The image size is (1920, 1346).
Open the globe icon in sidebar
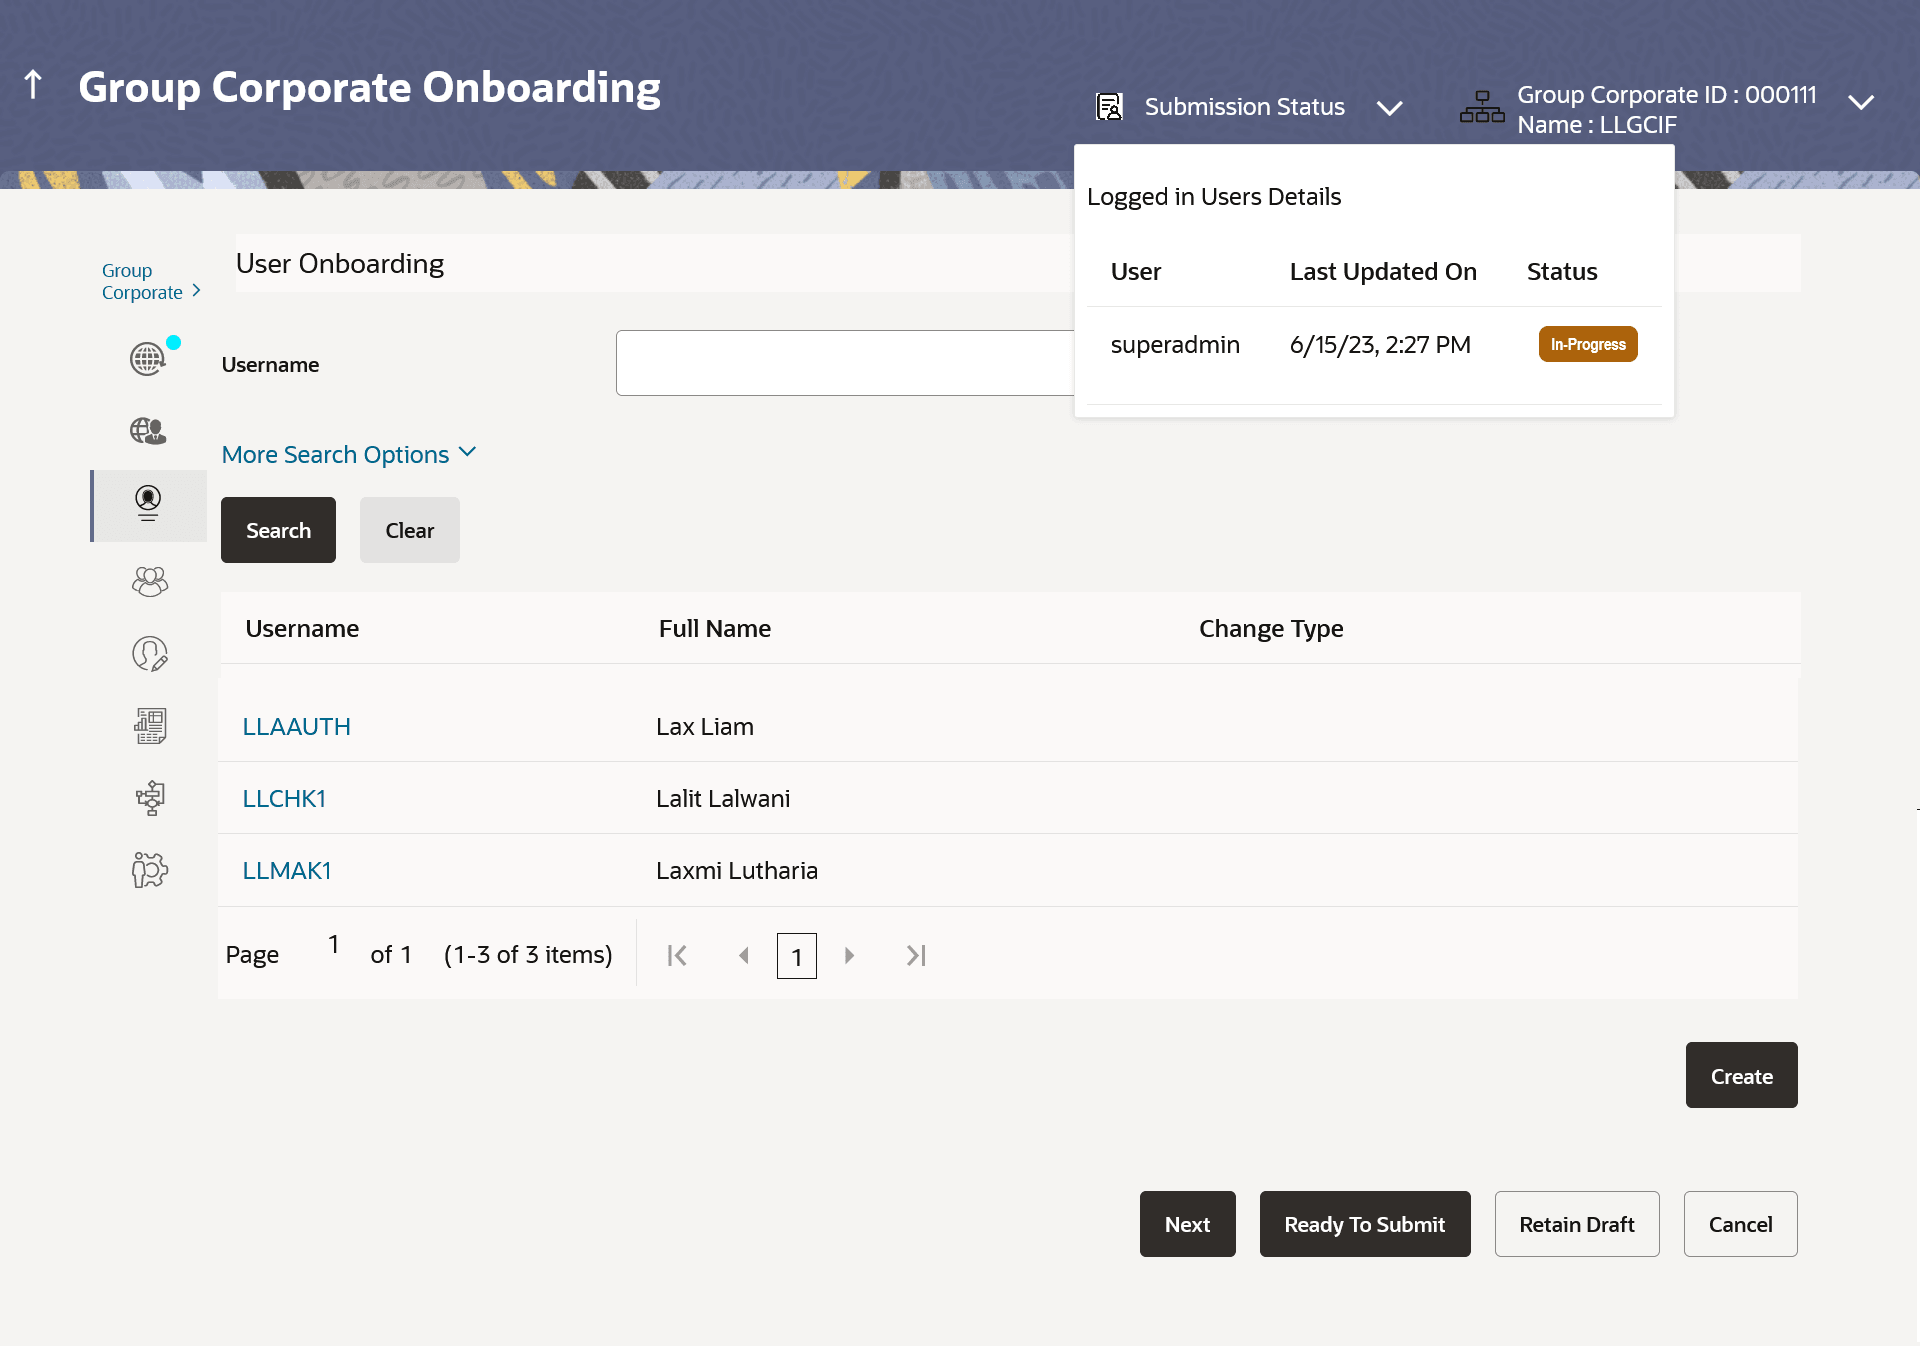(x=148, y=358)
